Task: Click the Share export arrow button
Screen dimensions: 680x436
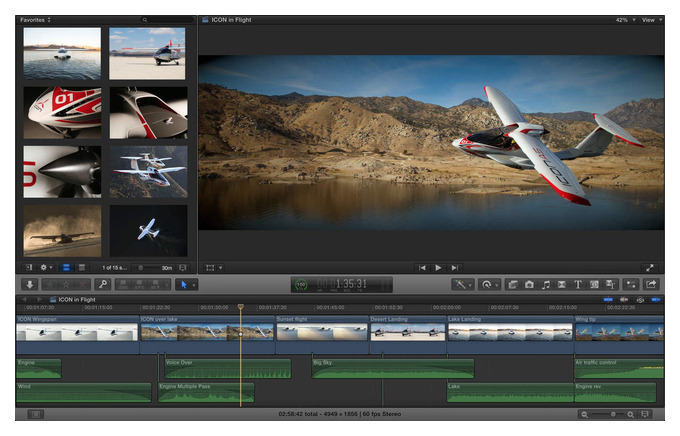Action: pos(651,285)
